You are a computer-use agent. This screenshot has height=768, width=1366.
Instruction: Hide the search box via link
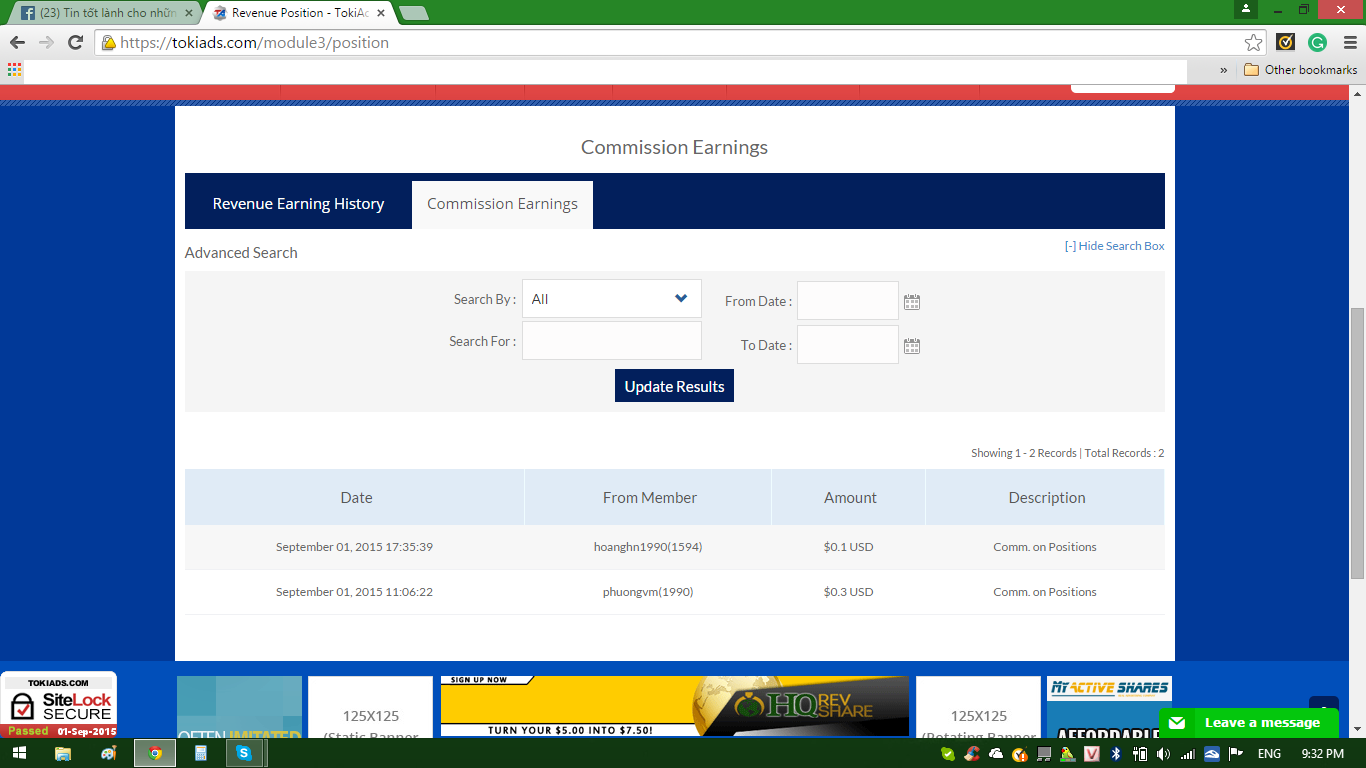[1114, 246]
